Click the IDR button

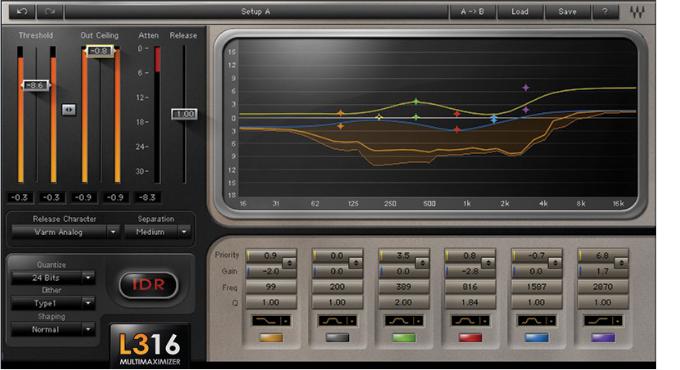click(x=148, y=285)
